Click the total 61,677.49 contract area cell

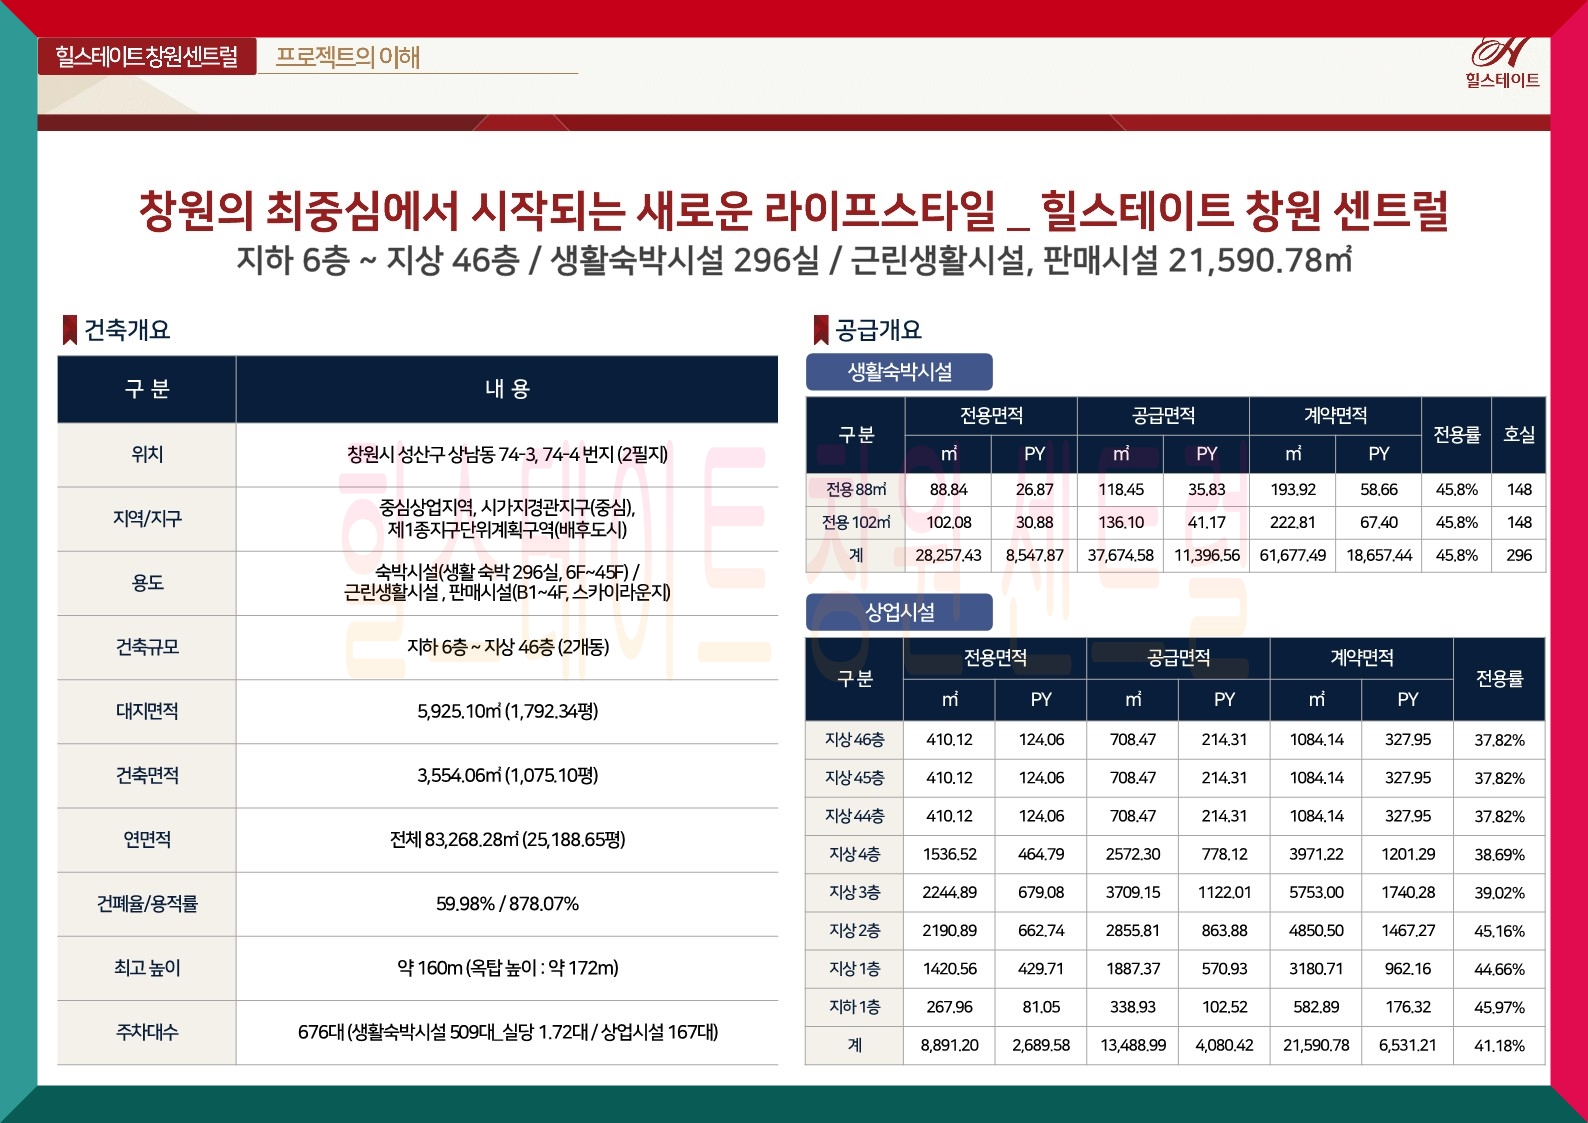coord(1292,555)
